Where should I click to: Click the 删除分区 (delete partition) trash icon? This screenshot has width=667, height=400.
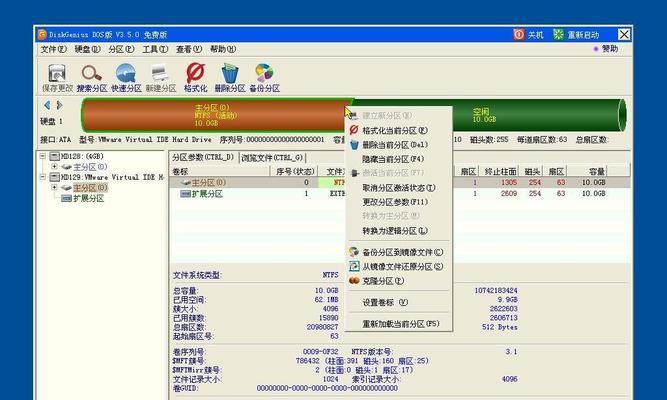click(x=230, y=76)
